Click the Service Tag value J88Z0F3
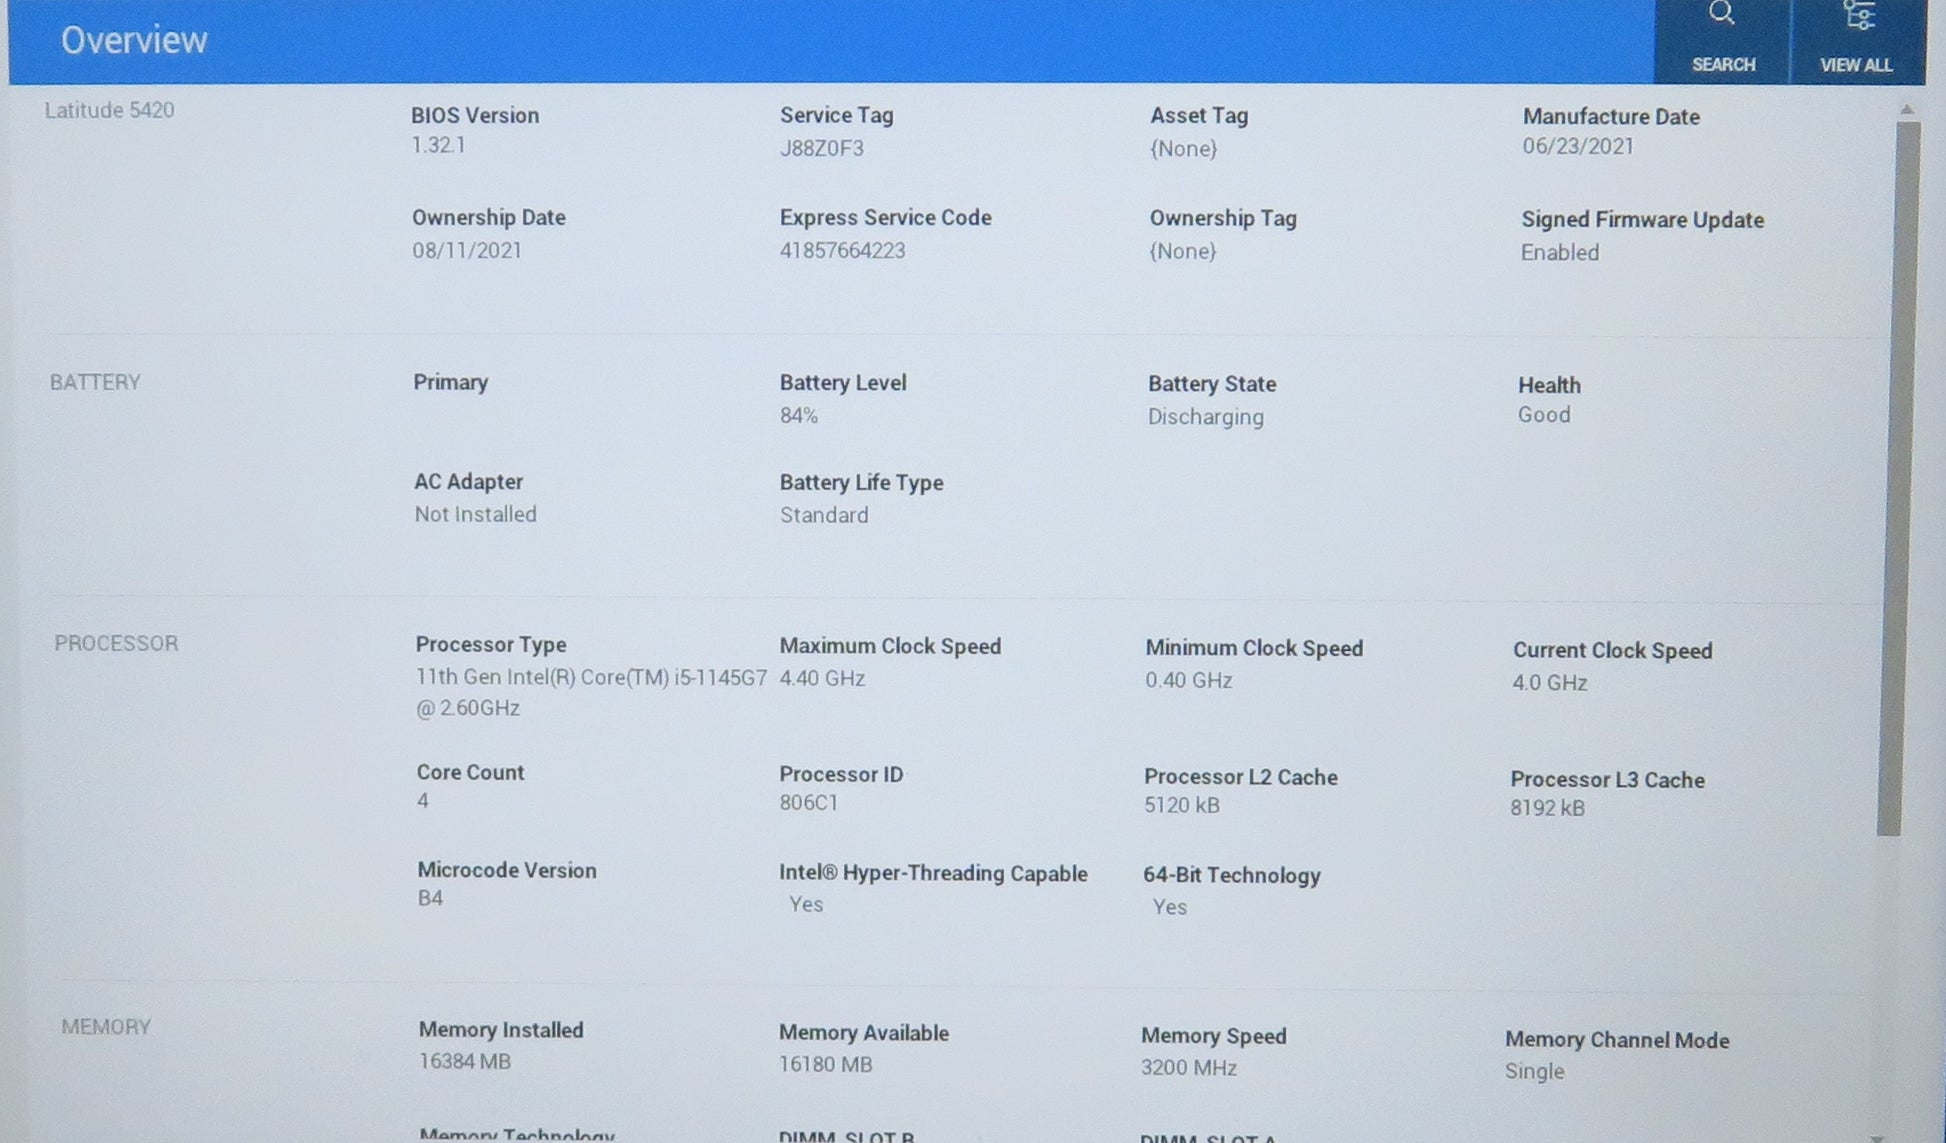The width and height of the screenshot is (1946, 1143). [821, 148]
